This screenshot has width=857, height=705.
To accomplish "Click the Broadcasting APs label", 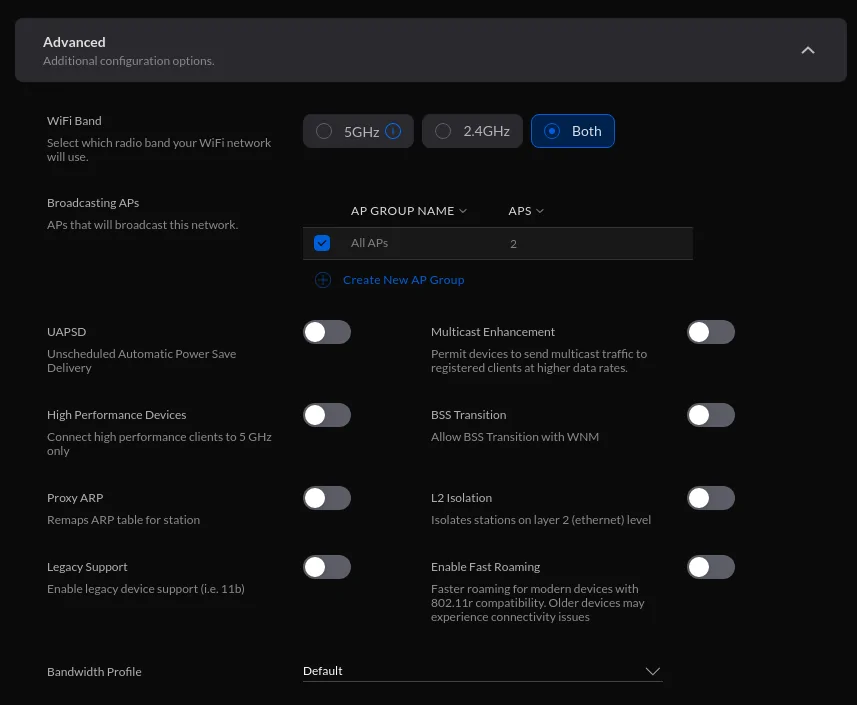I will (x=93, y=203).
